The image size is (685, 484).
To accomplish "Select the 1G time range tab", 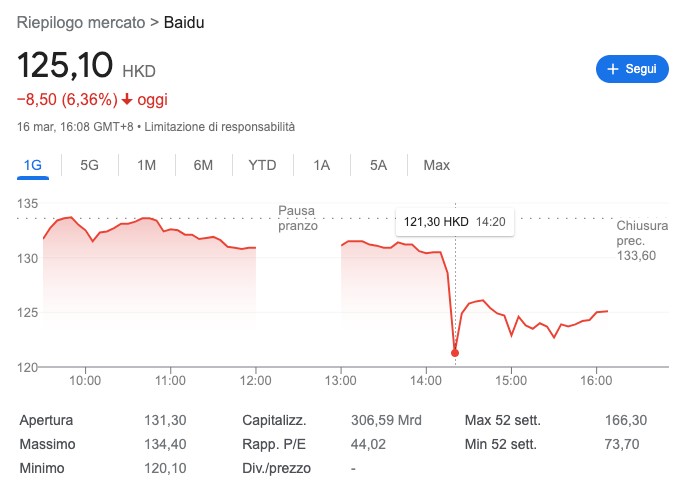I will pos(33,166).
